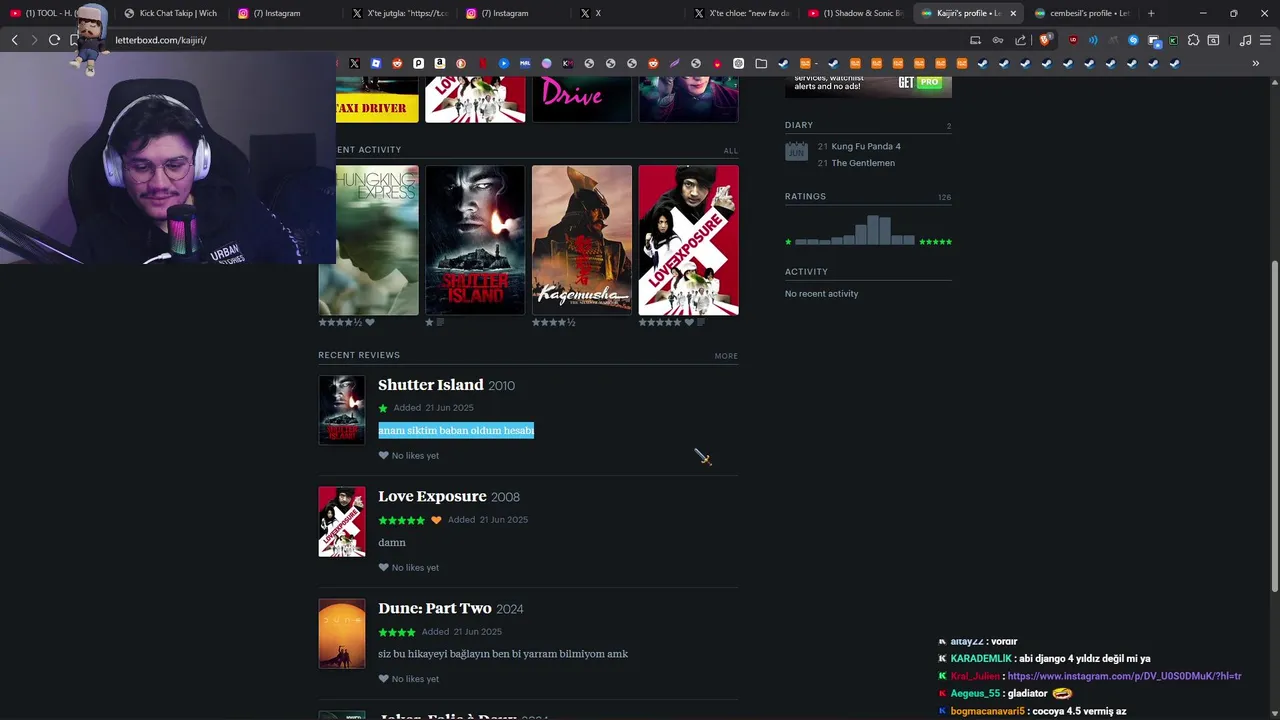Open a new tab with plus button
1280x720 pixels.
click(x=1151, y=13)
